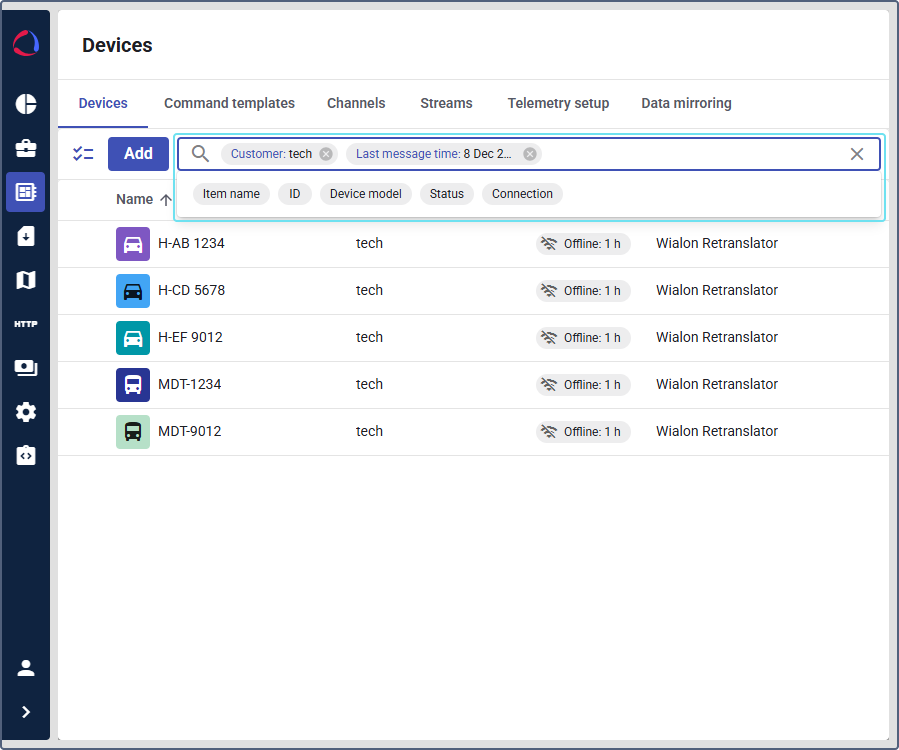Remove the Customer: tech filter chip
The width and height of the screenshot is (899, 750).
coord(326,154)
